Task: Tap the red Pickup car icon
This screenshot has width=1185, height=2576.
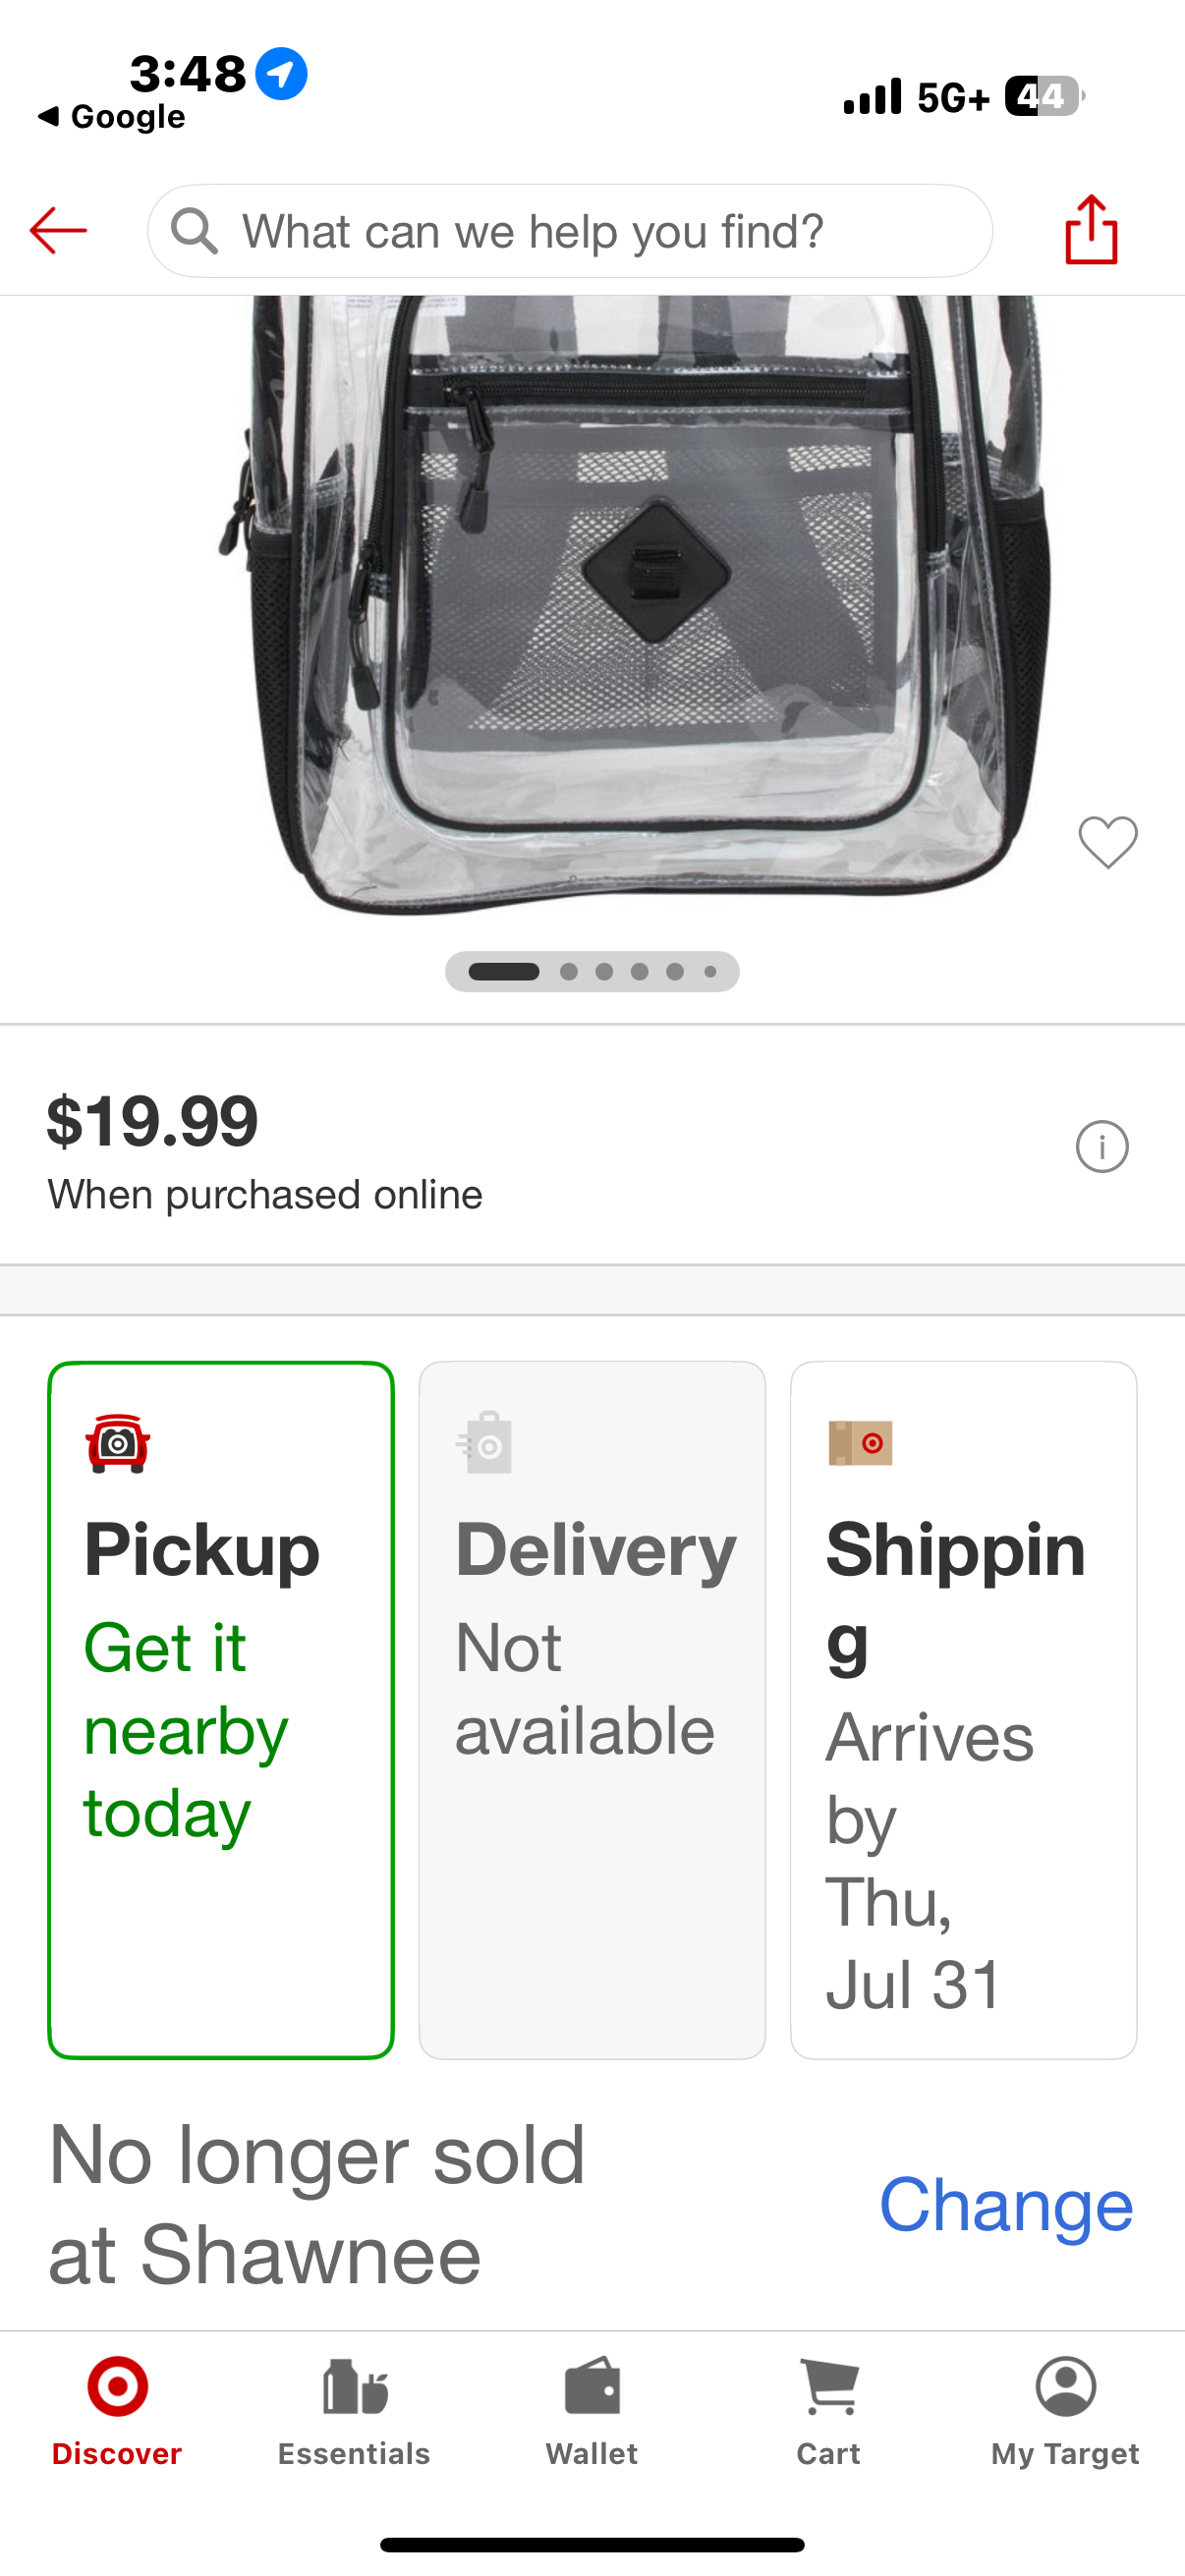Action: point(118,1443)
